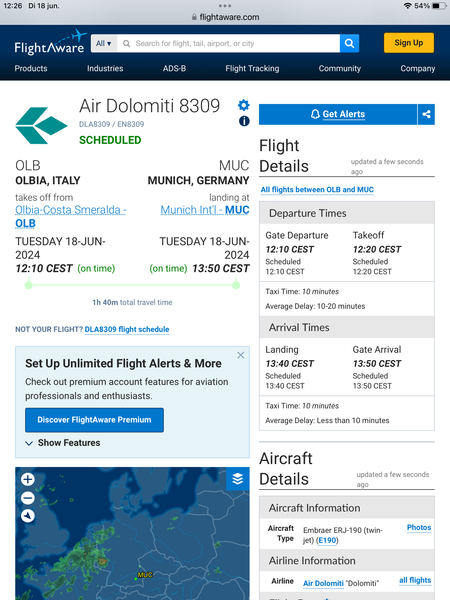This screenshot has height=600, width=450.
Task: Click the Get Alerts button
Action: (338, 114)
